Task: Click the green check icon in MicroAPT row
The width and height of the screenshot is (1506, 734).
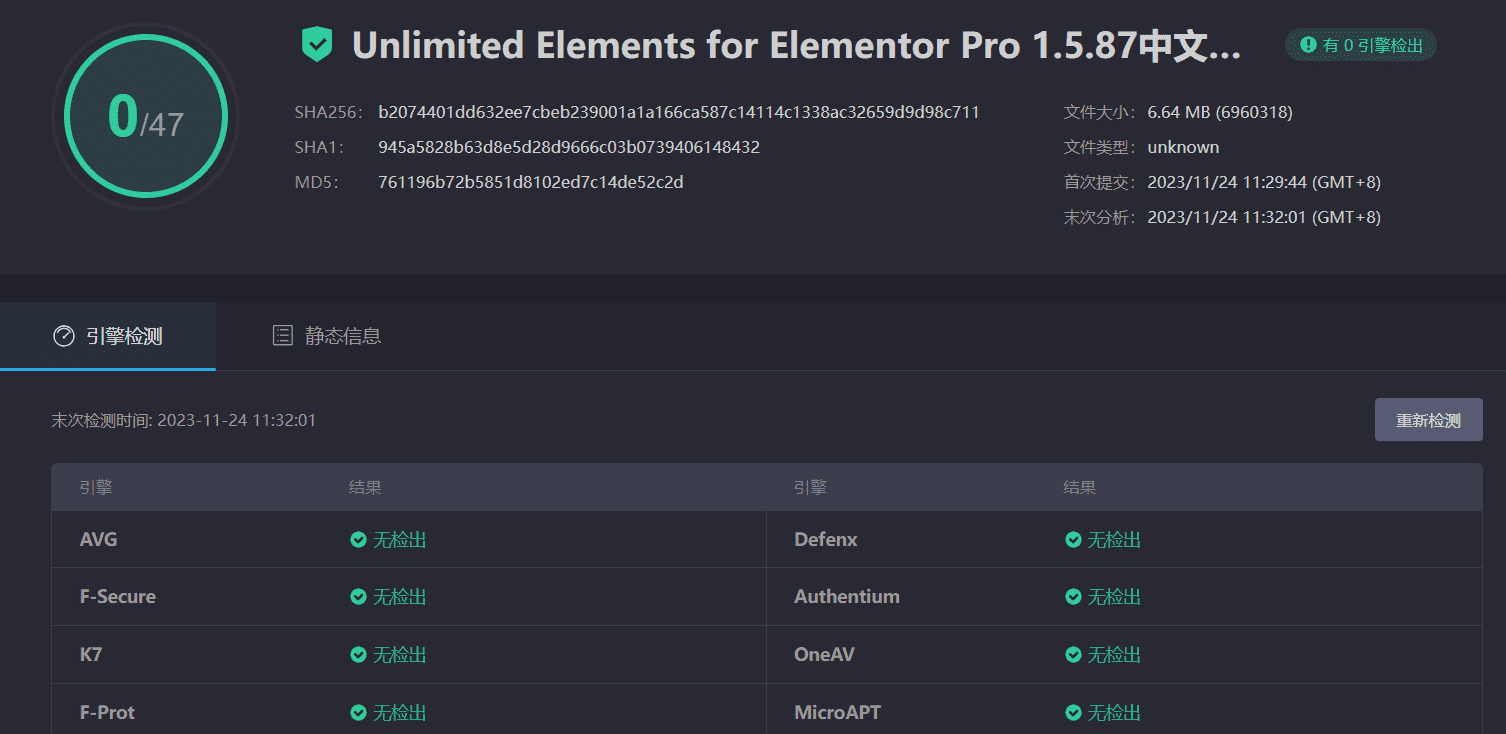Action: pyautogui.click(x=1073, y=713)
